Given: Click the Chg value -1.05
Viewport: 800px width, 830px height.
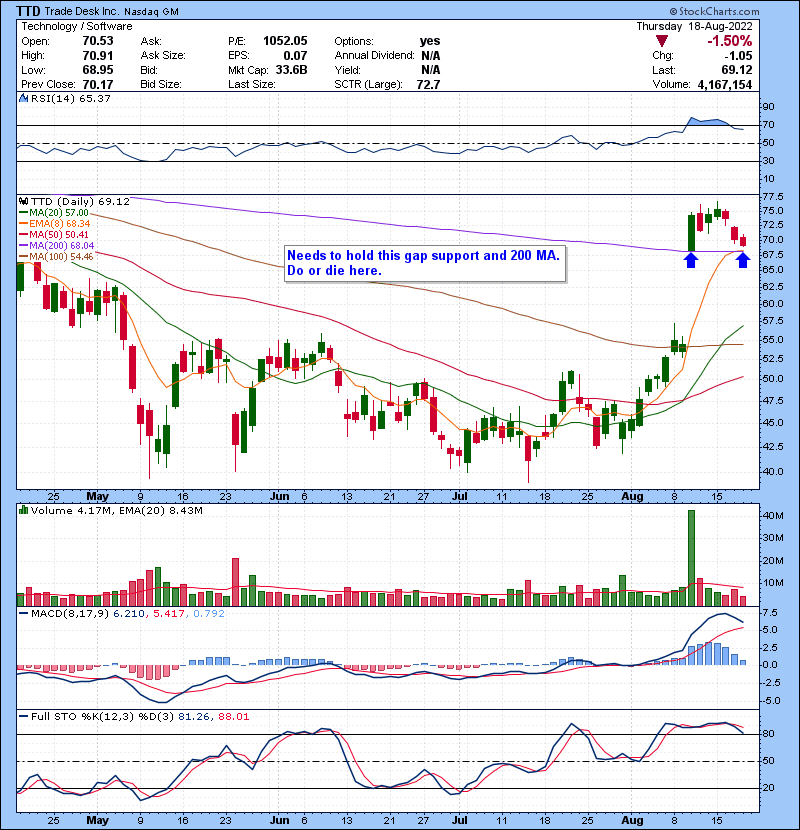Looking at the screenshot, I should [738, 55].
